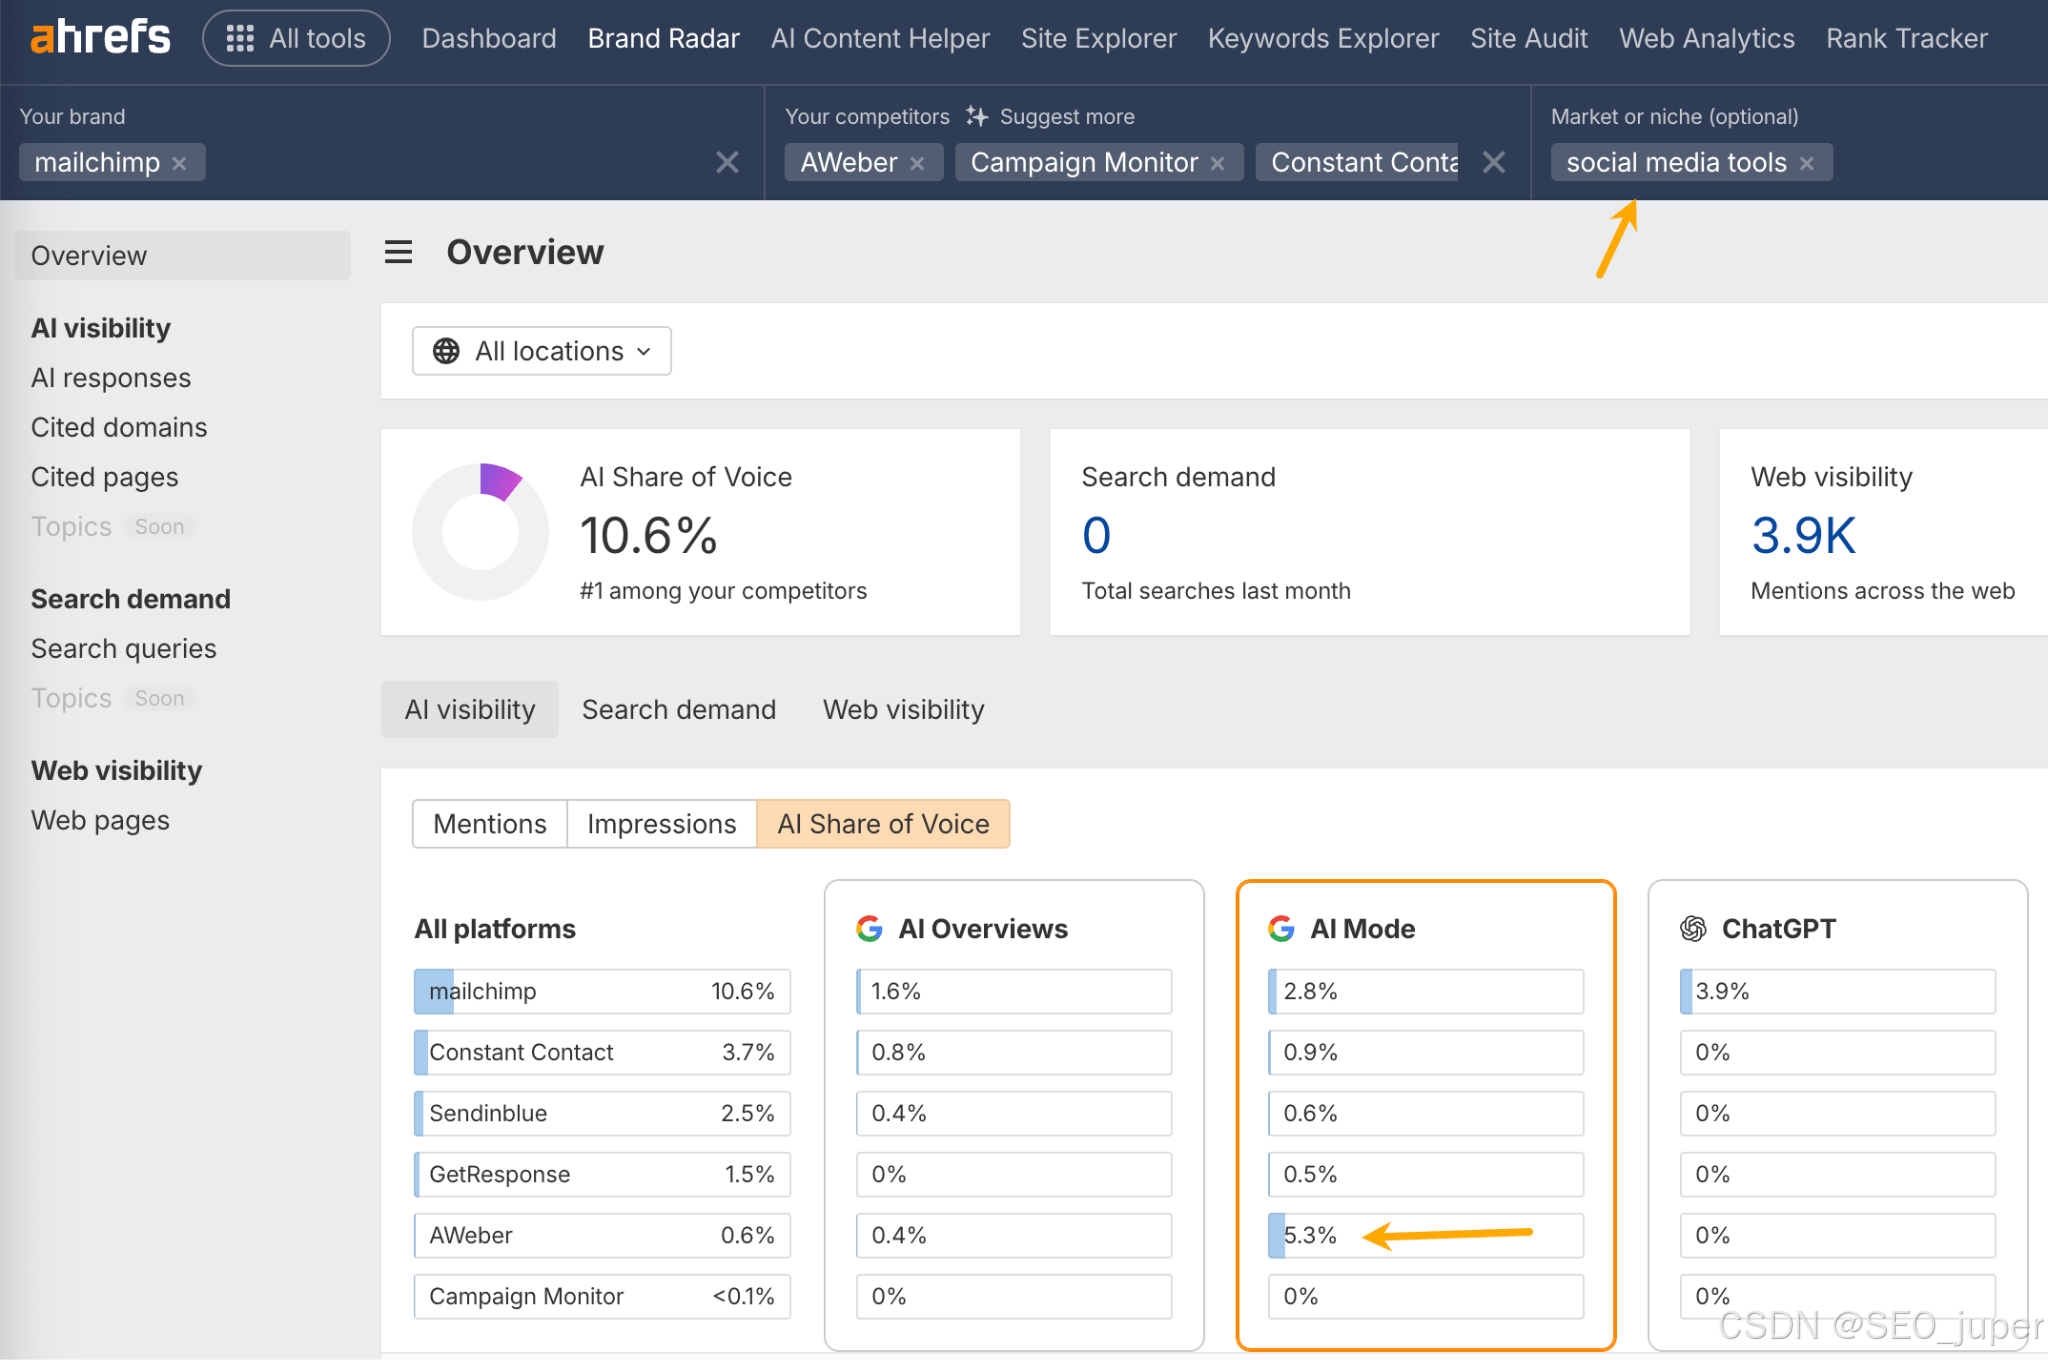
Task: Open Rank Tracker
Action: point(1906,38)
